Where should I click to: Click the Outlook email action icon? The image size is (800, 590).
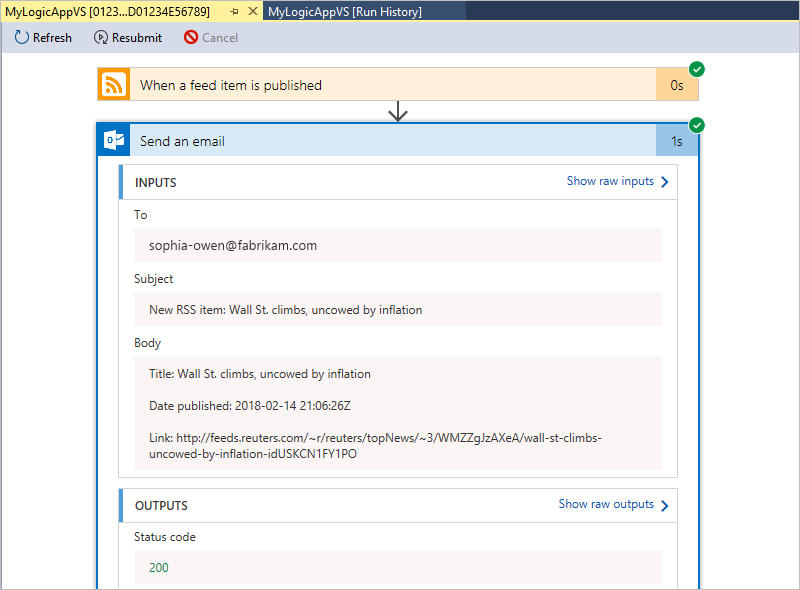coord(113,141)
